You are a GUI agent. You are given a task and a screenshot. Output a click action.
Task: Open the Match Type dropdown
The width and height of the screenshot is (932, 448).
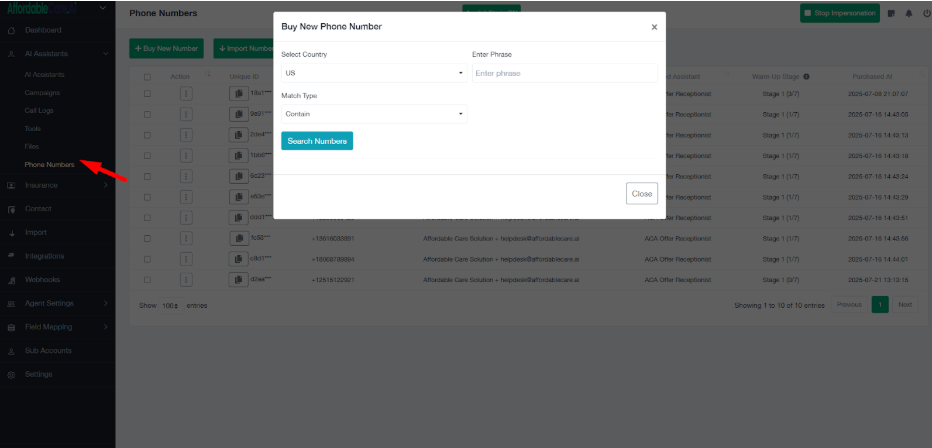[373, 114]
